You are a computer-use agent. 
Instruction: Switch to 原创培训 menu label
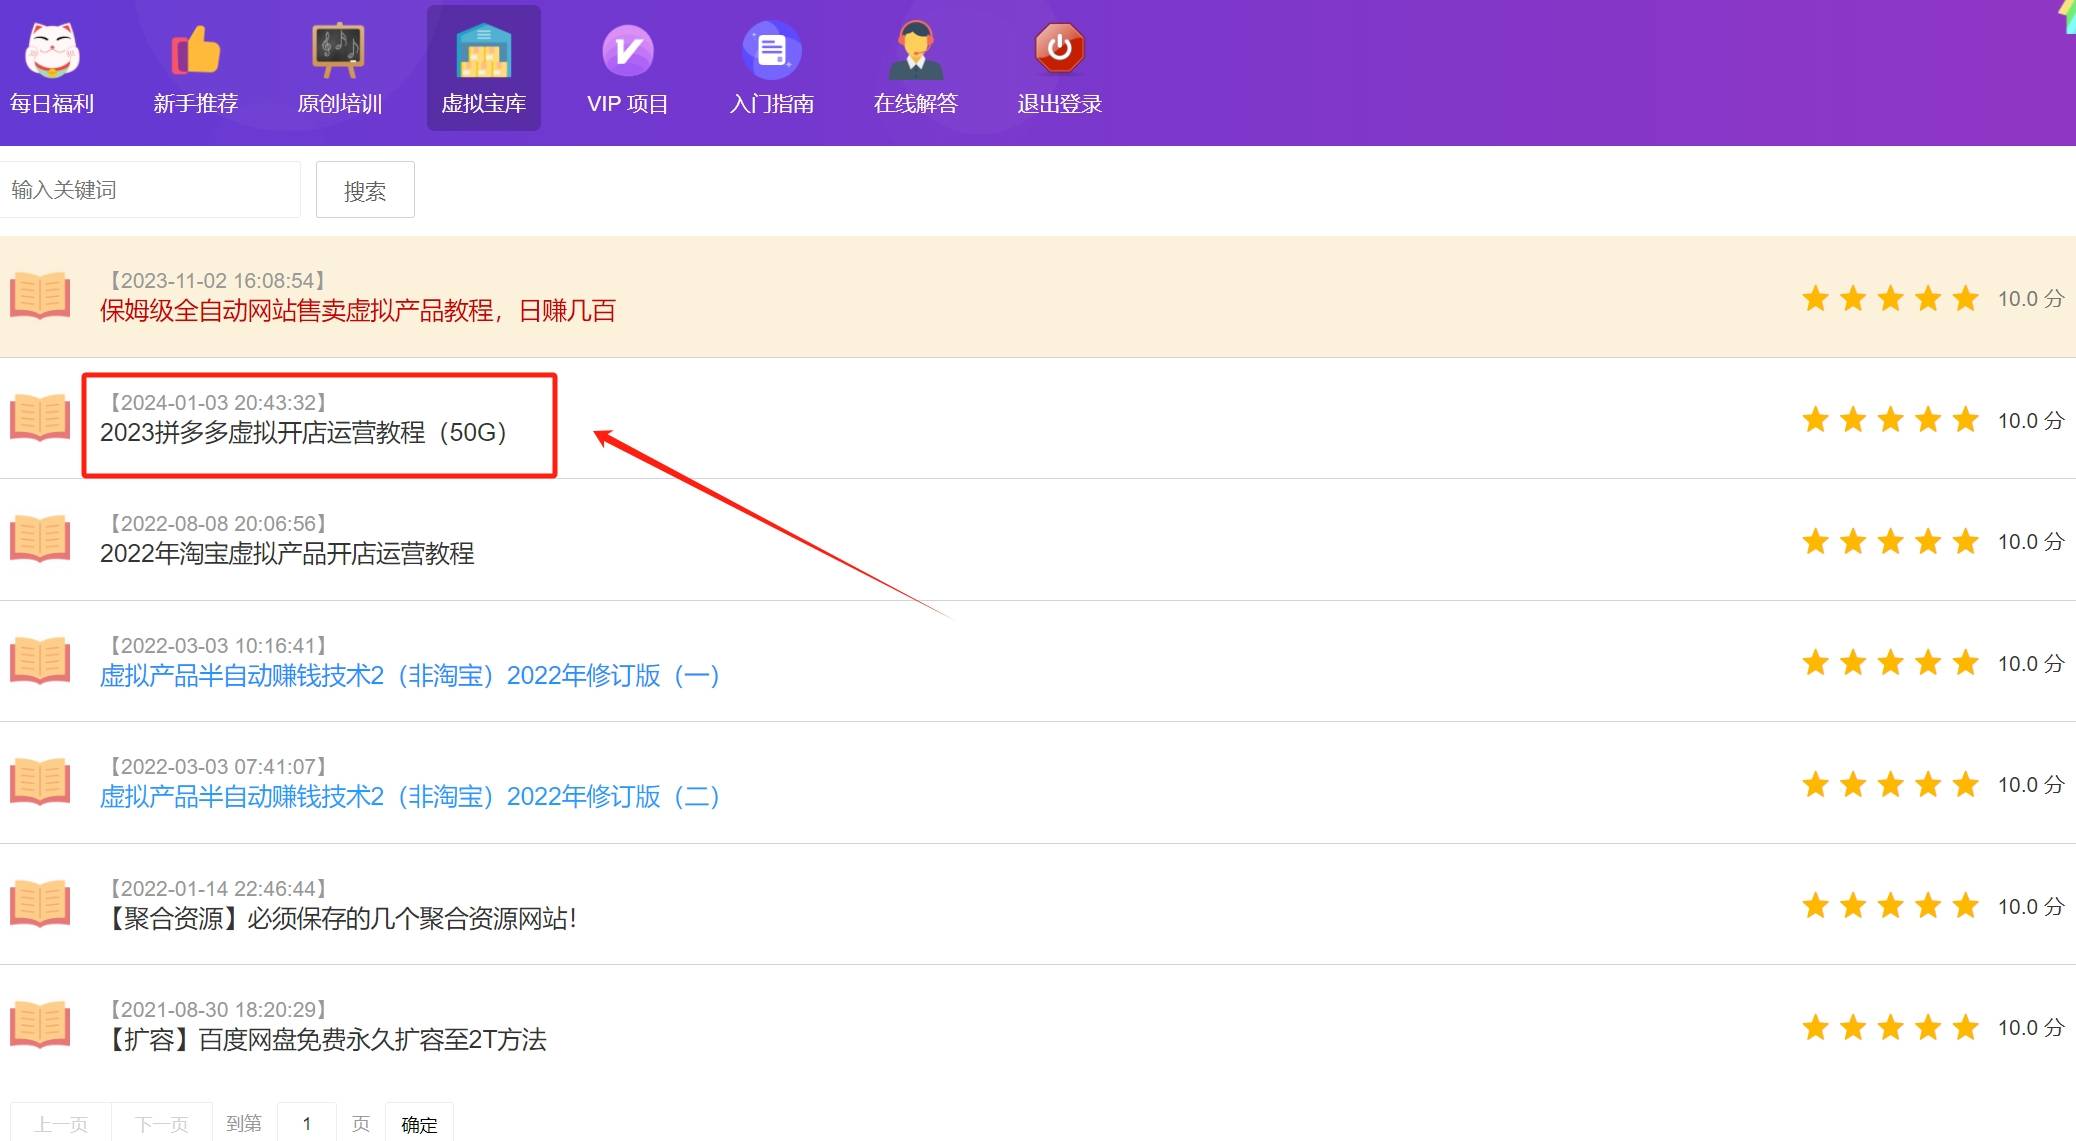[340, 104]
